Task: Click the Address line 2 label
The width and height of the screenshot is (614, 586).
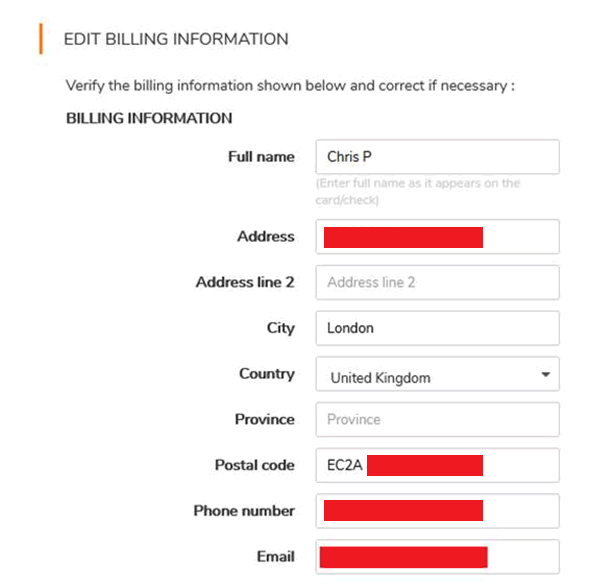Action: pos(245,282)
